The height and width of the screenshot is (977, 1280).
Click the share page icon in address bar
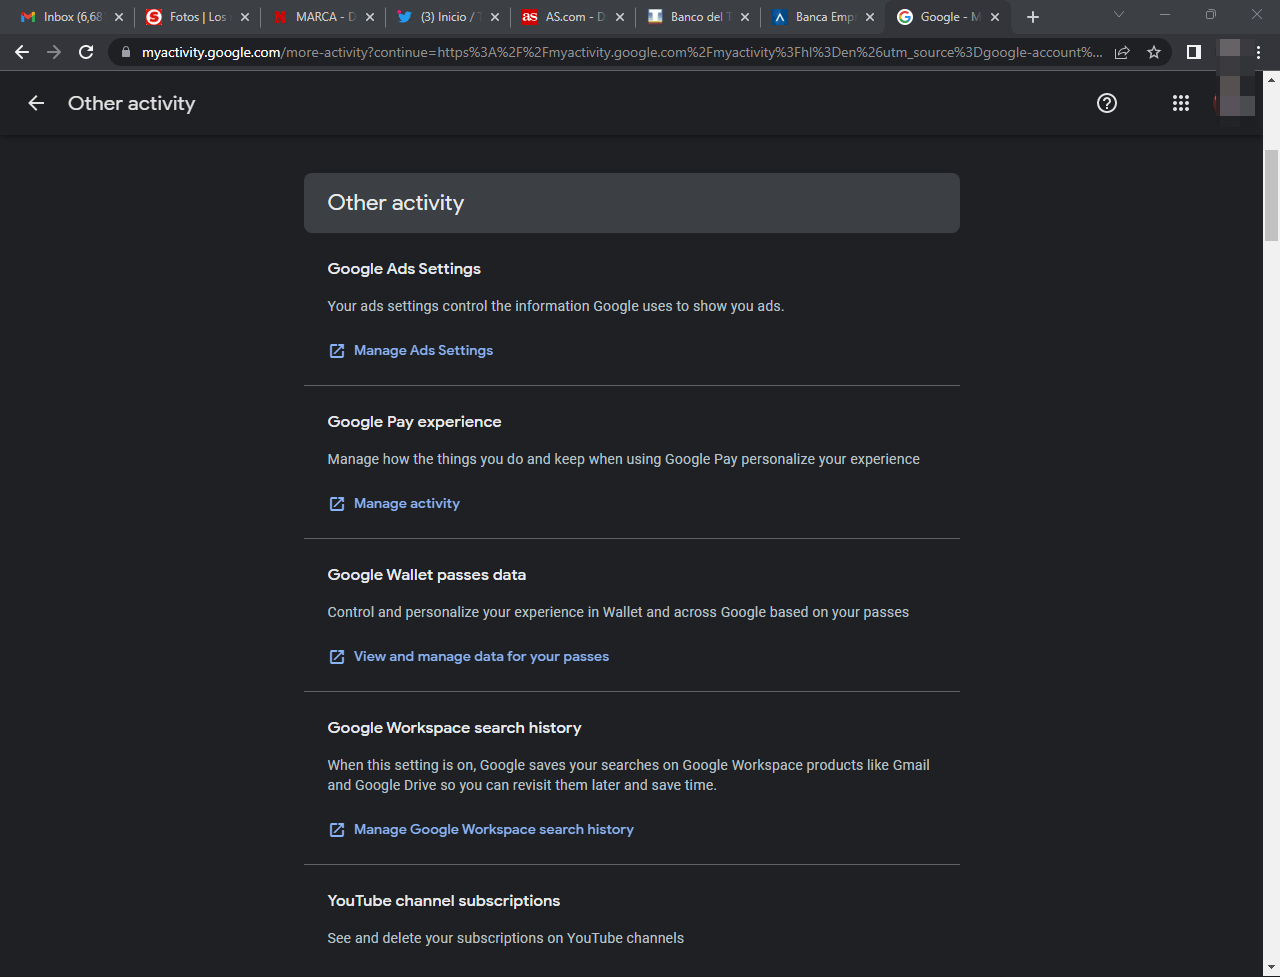pos(1122,52)
